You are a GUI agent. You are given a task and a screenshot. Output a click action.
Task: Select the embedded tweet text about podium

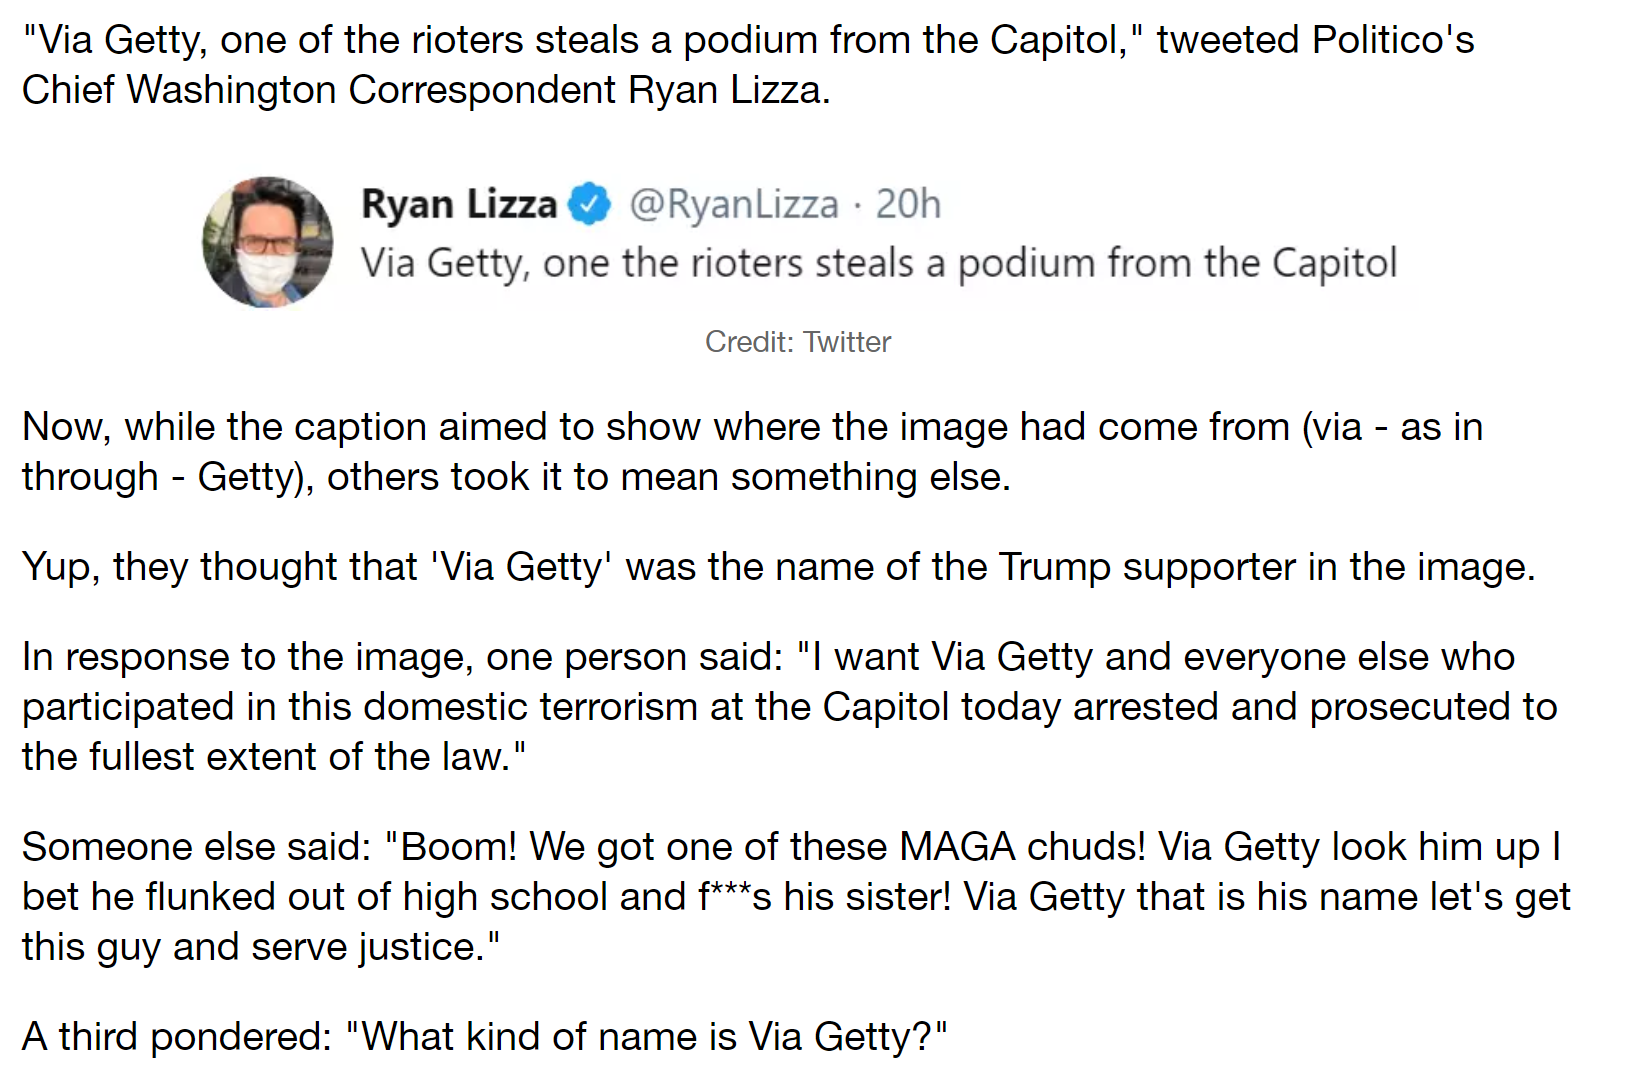[879, 264]
